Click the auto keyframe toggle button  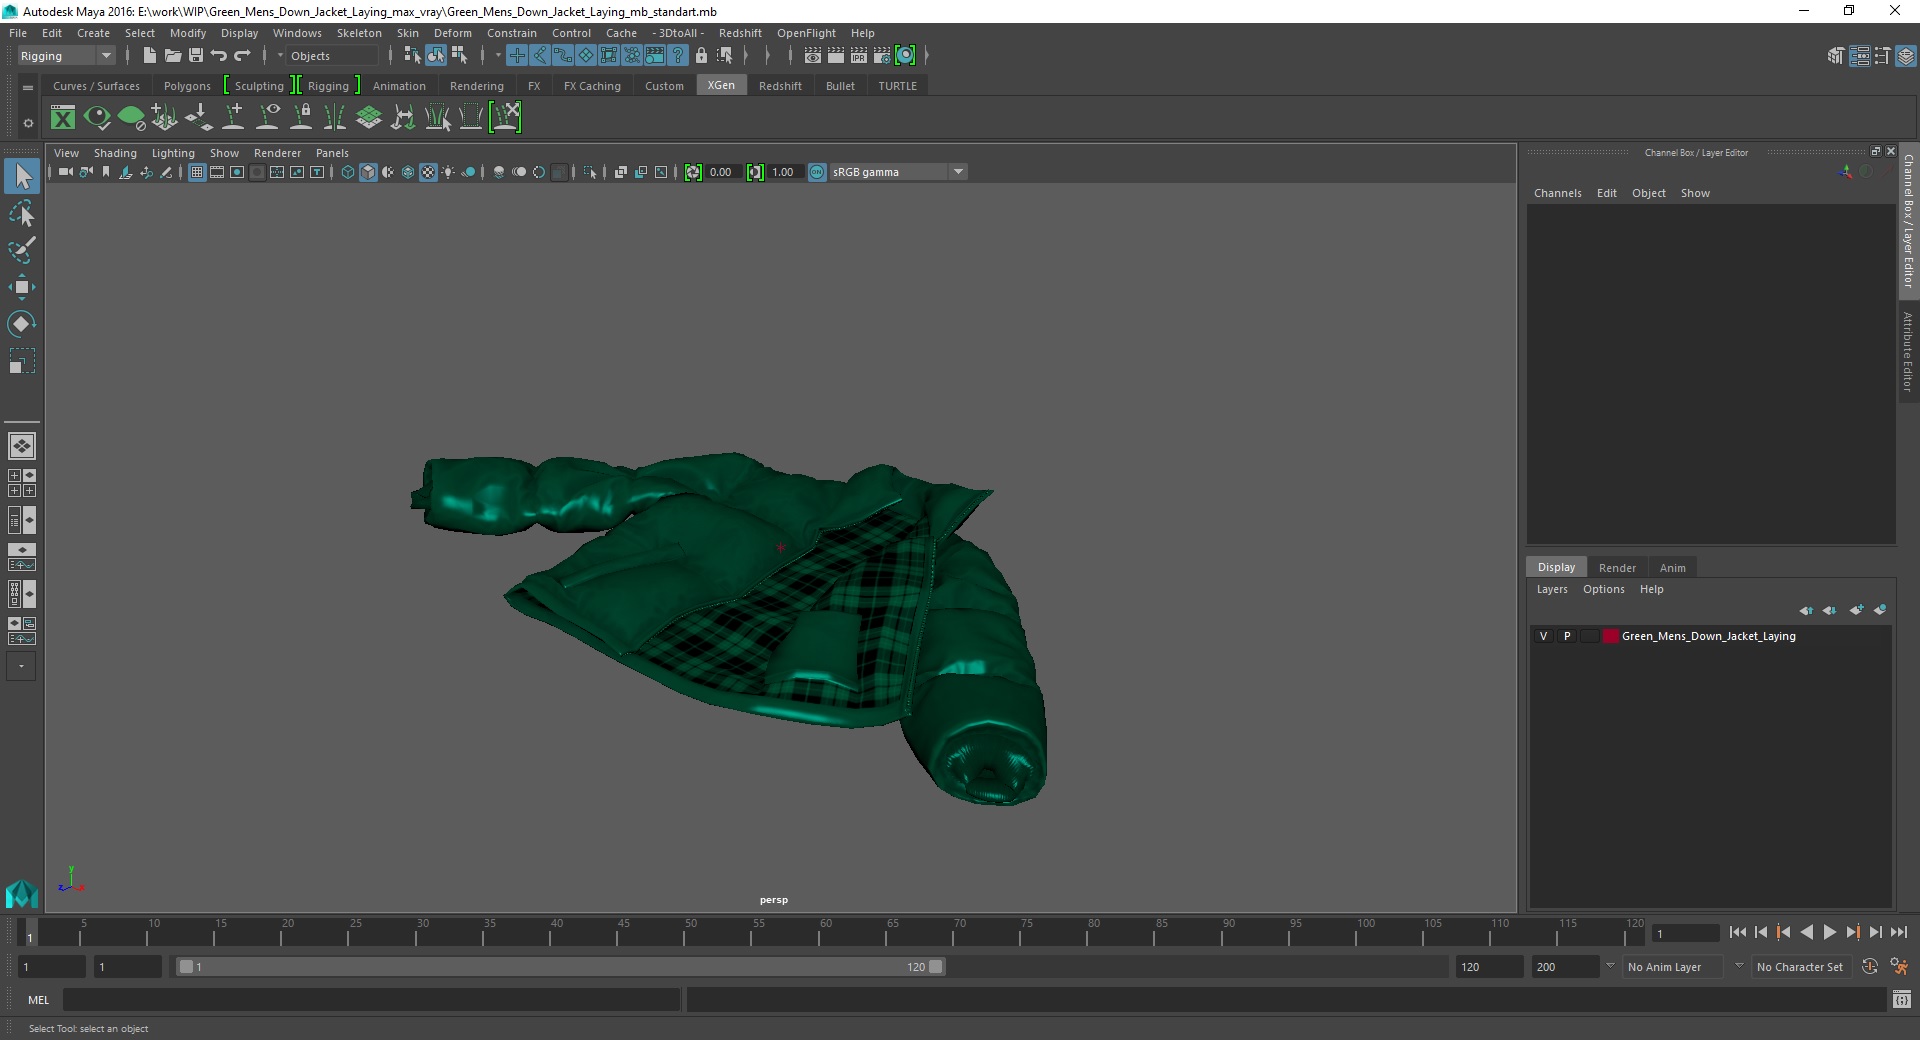coord(1870,967)
